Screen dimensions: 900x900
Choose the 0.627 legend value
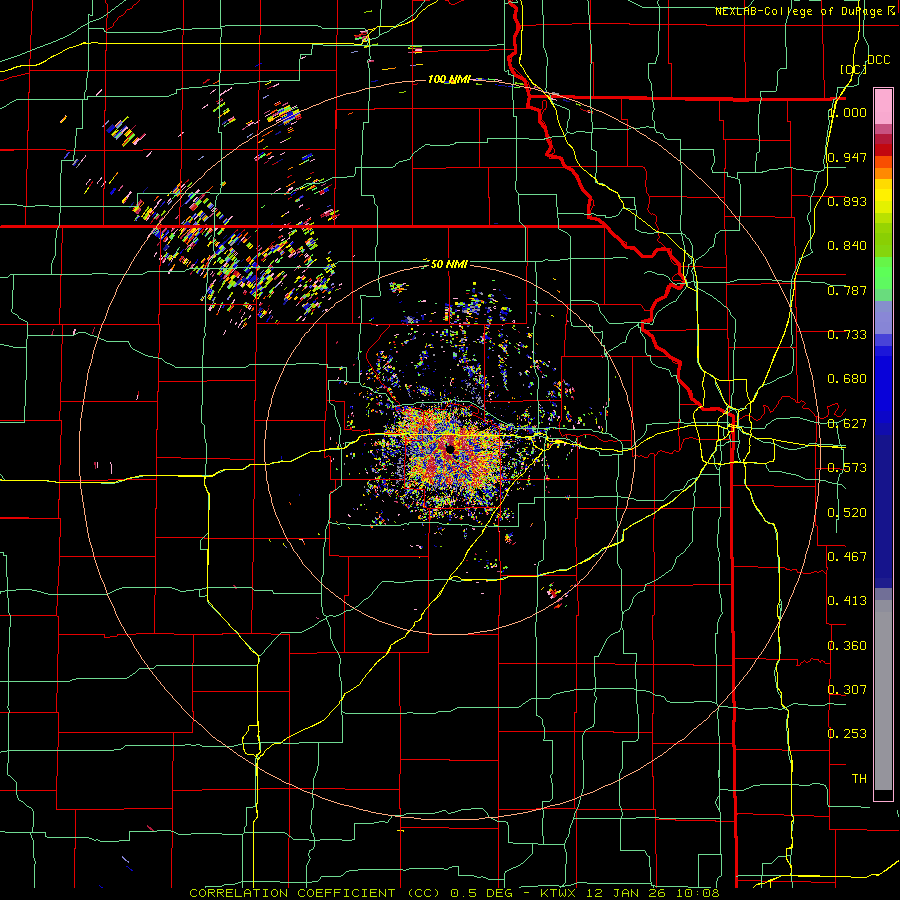tap(847, 424)
